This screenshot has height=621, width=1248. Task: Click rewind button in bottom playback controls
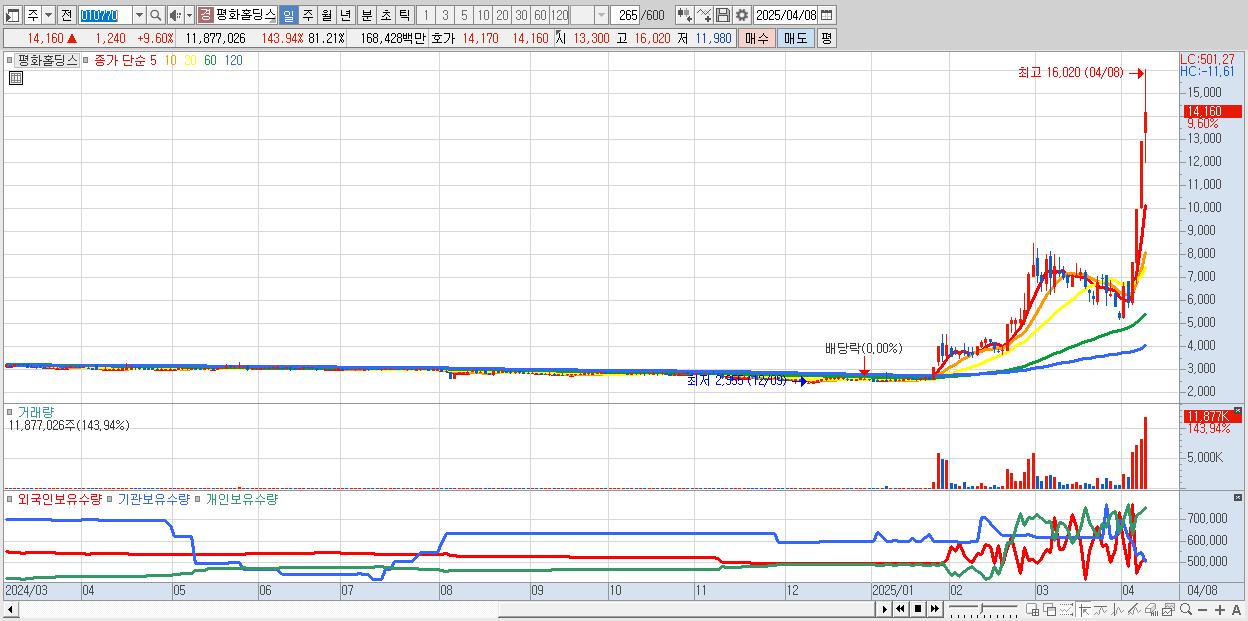click(x=901, y=609)
